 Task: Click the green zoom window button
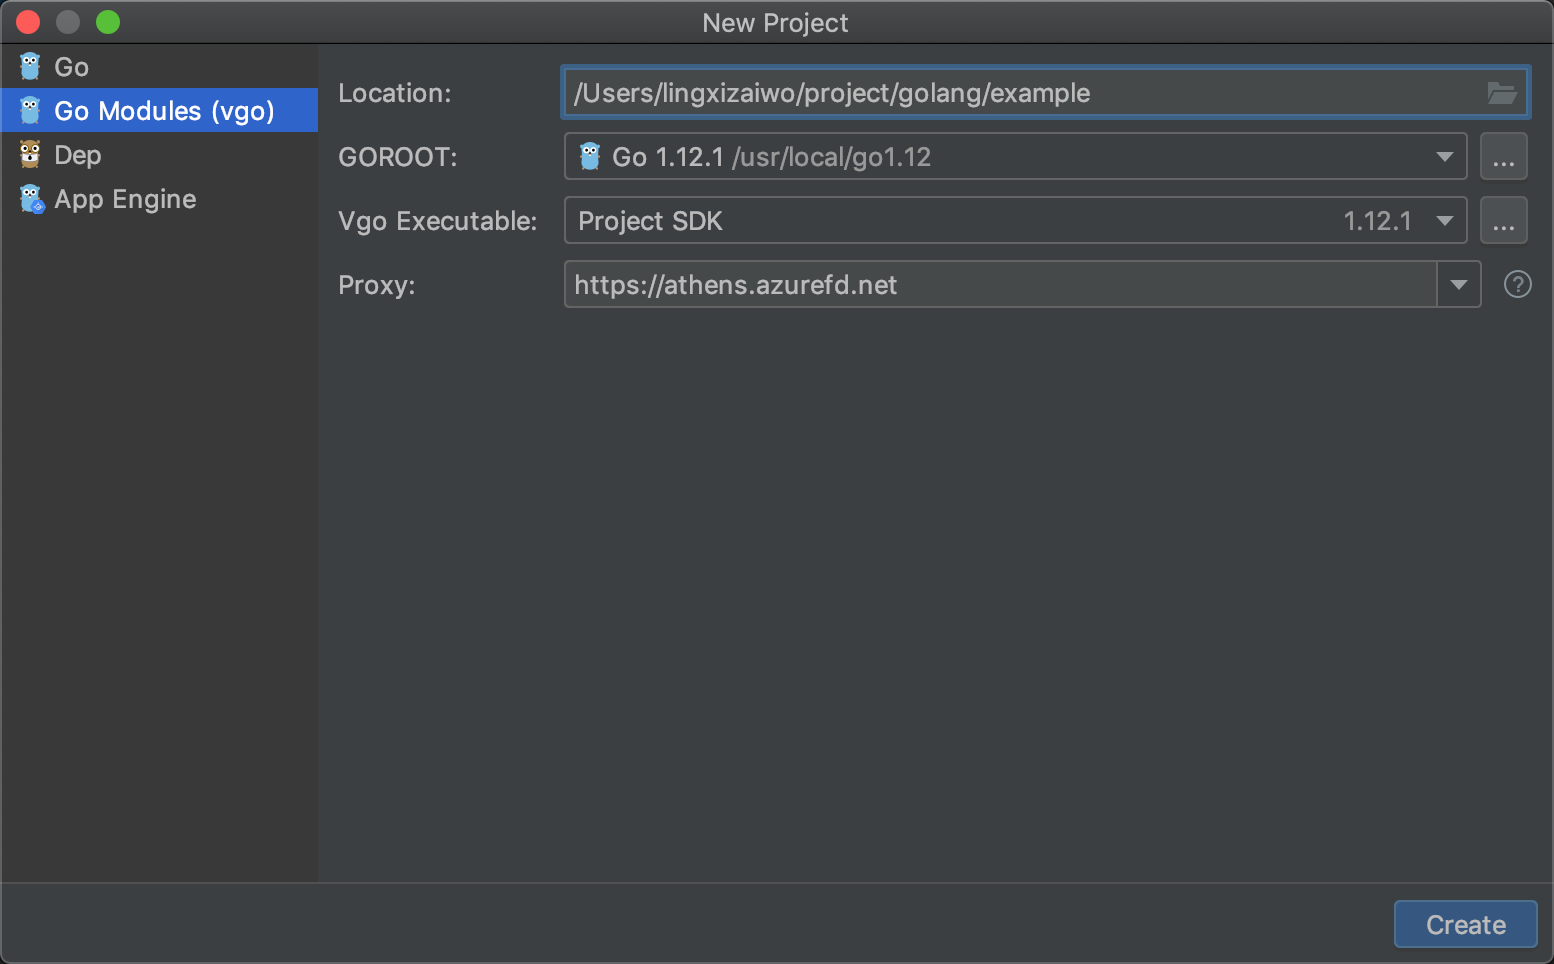click(108, 22)
